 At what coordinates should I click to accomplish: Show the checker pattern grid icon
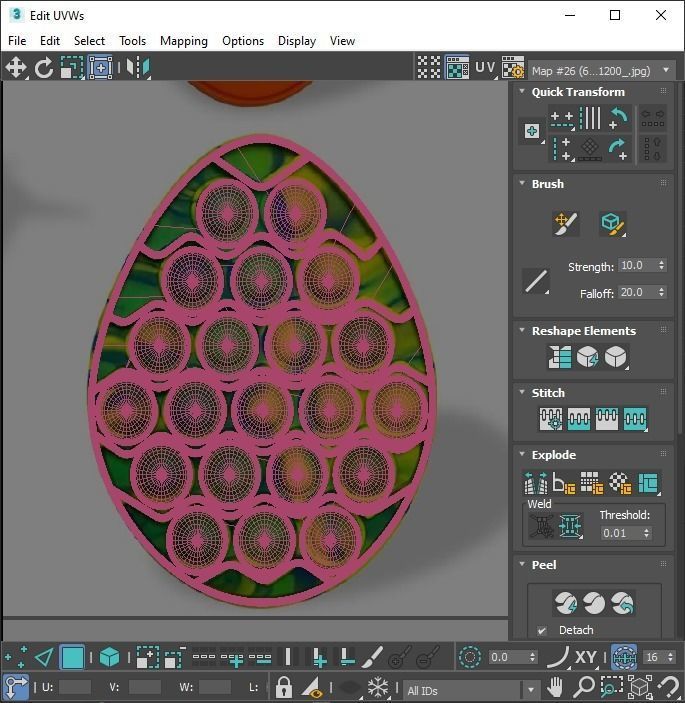pos(429,67)
